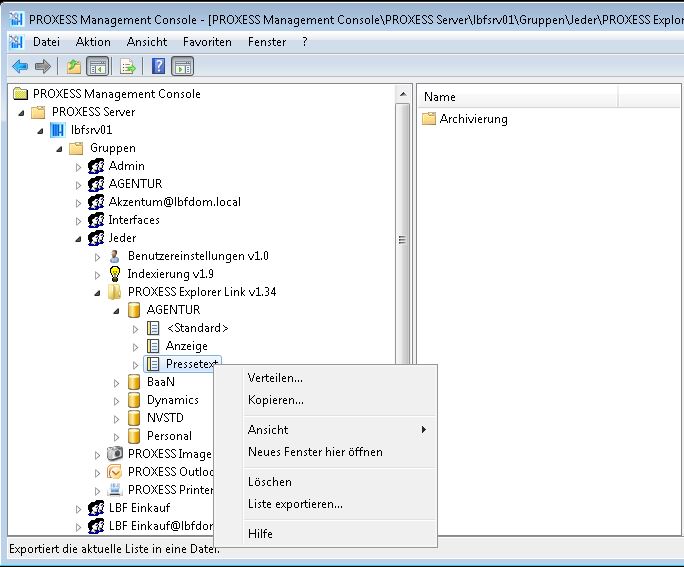Click the gray Forward arrow toolbar icon
This screenshot has width=684, height=567.
[x=43, y=67]
